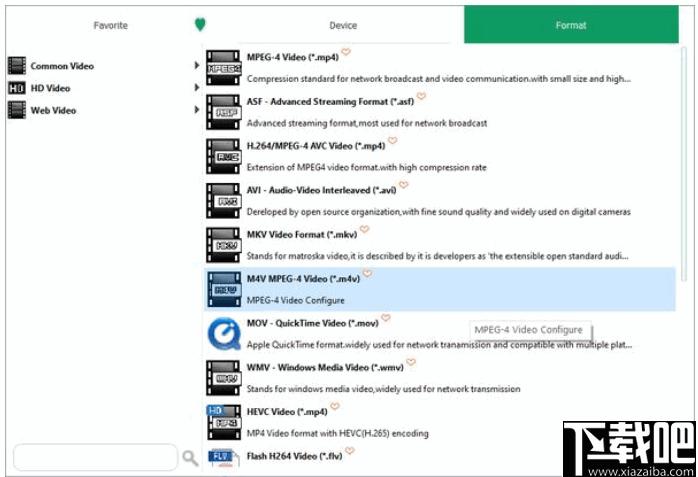Screen dimensions: 698x477
Task: Favorite the AVI format heart
Action: point(403,185)
